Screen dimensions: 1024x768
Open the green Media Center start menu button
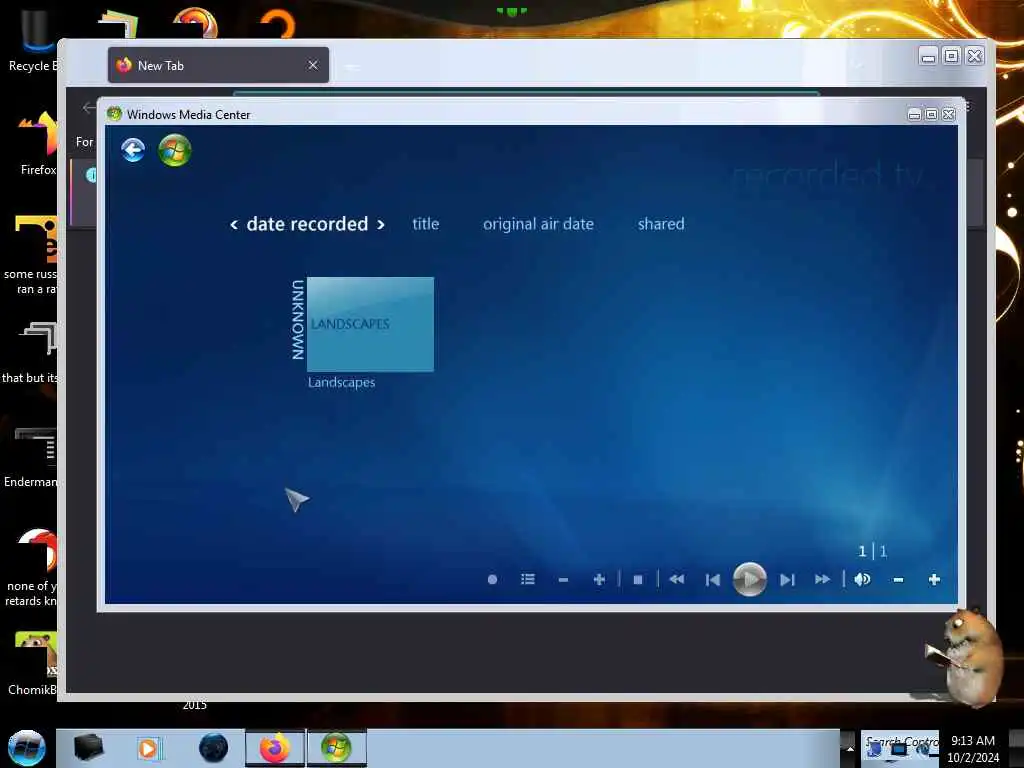coord(174,150)
